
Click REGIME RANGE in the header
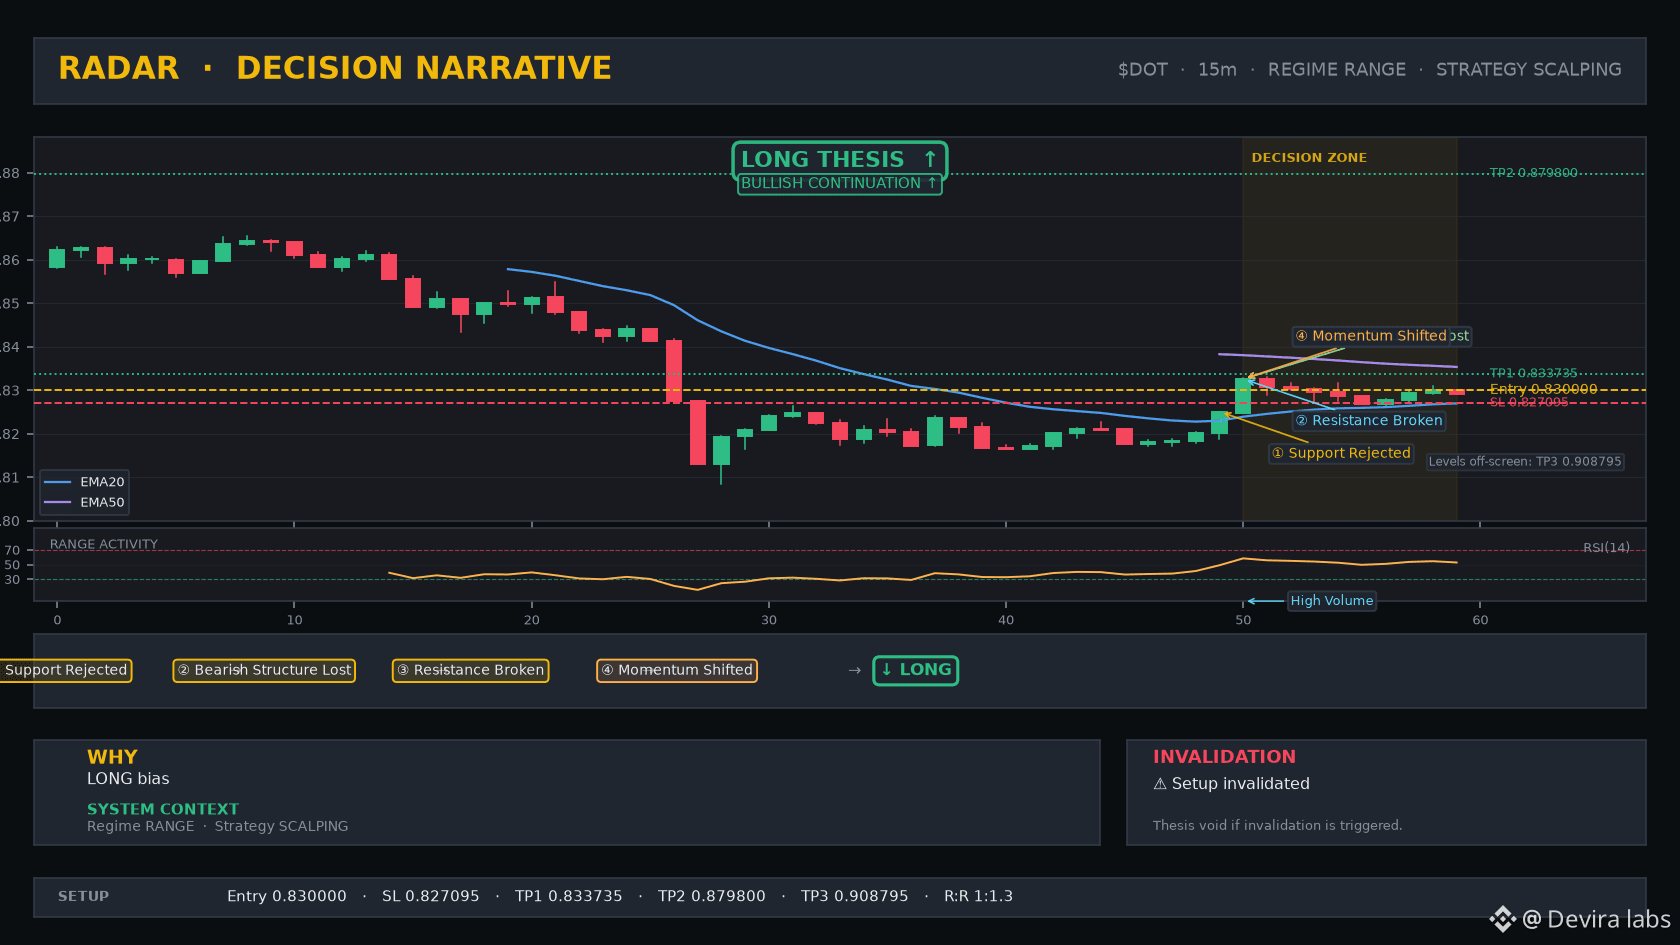point(1337,70)
